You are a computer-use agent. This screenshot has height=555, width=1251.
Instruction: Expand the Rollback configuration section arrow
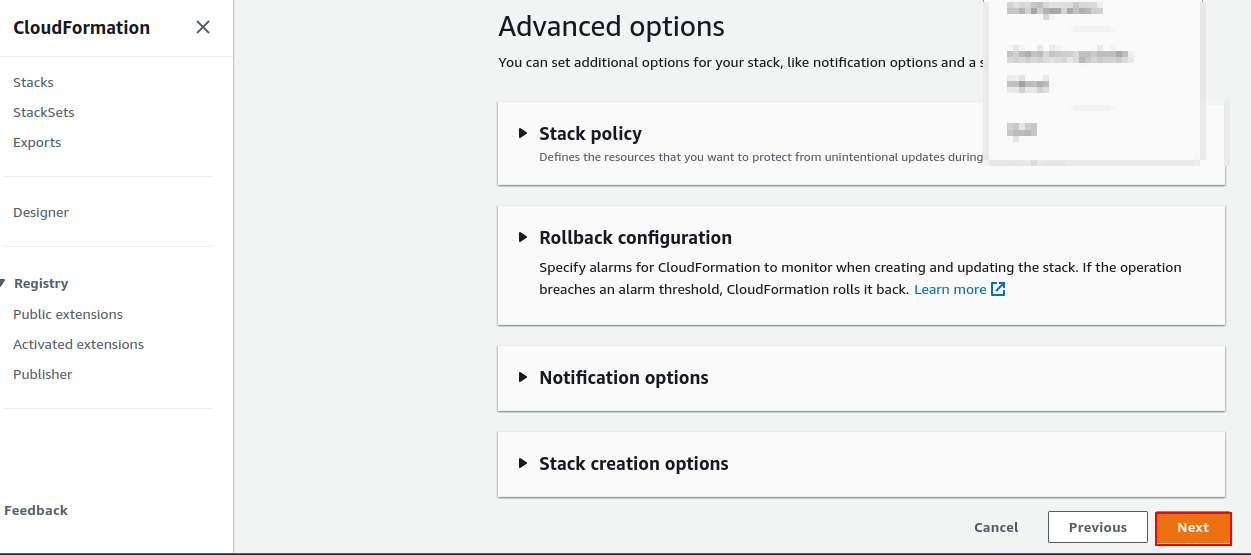click(x=522, y=237)
